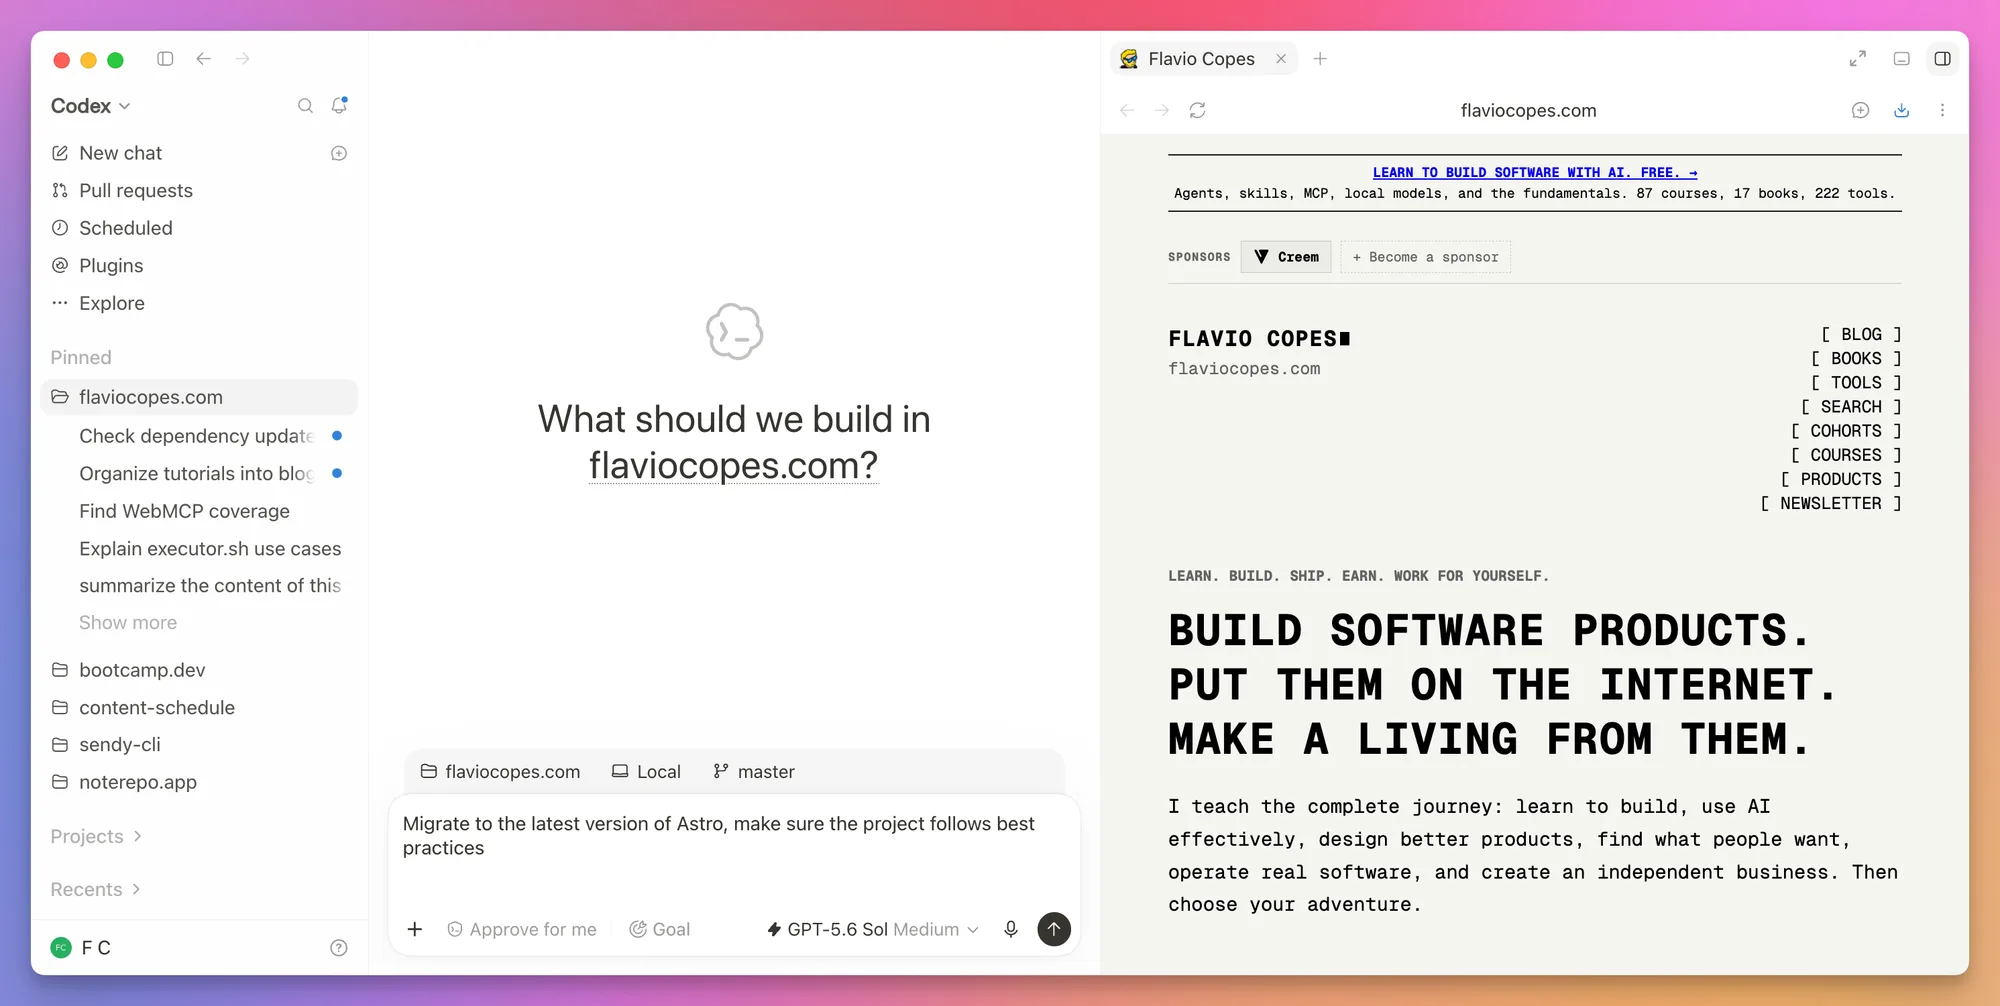This screenshot has width=2000, height=1006.
Task: Toggle the right side panel icon
Action: click(1942, 59)
